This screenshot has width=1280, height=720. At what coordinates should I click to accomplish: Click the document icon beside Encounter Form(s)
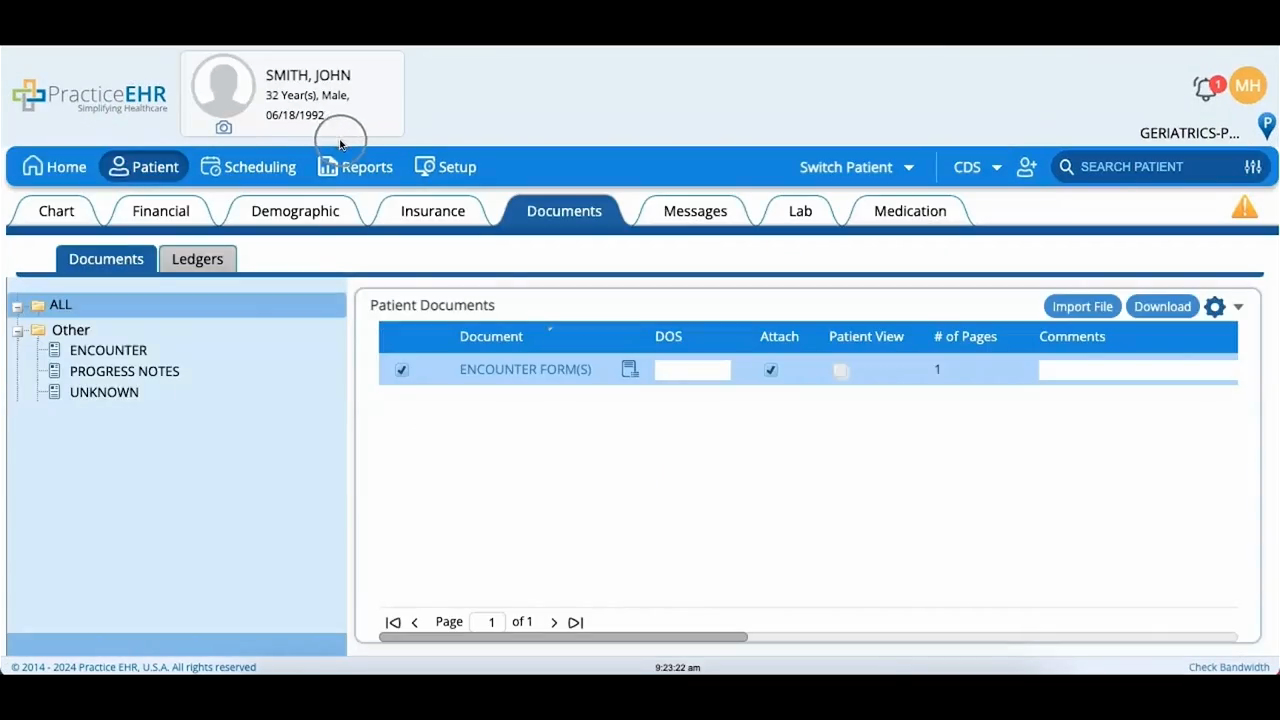pos(630,369)
